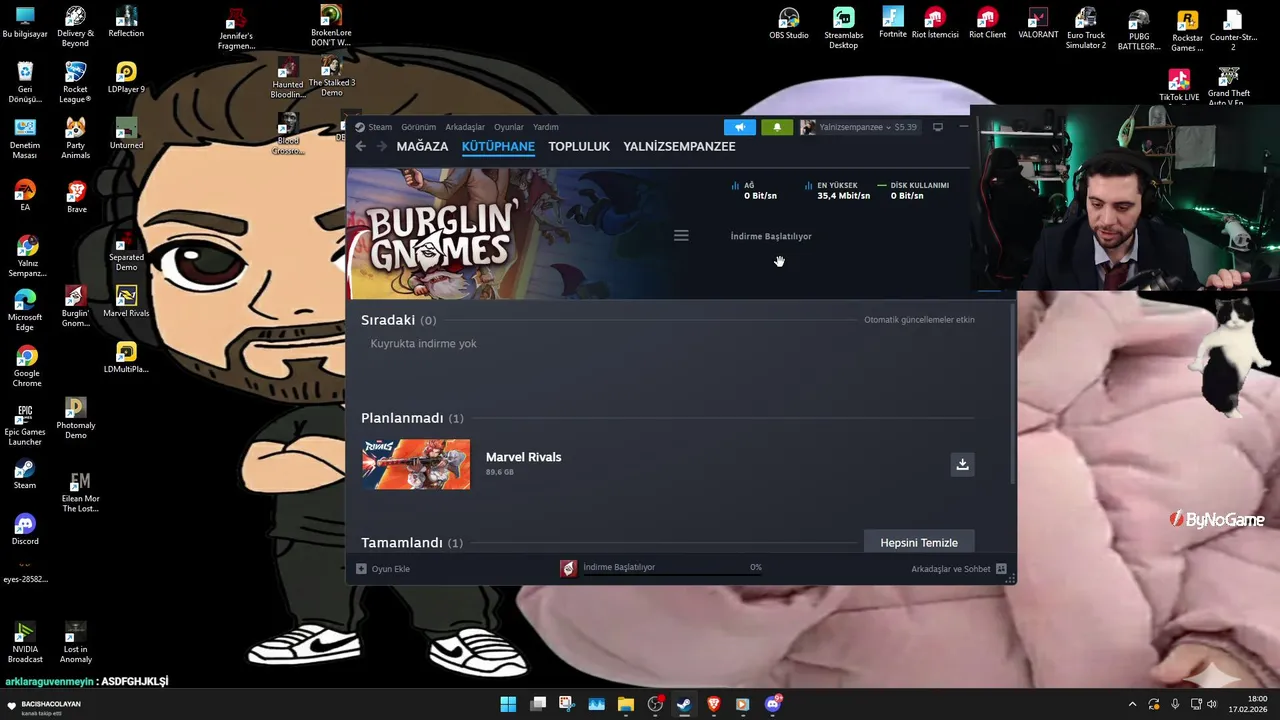
Task: Select Geri Dönüşüm recycle bin icon
Action: (x=25, y=83)
